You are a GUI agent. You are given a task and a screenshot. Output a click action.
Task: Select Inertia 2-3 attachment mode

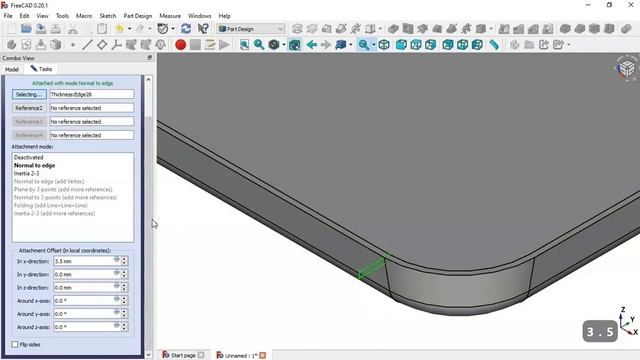(27, 173)
